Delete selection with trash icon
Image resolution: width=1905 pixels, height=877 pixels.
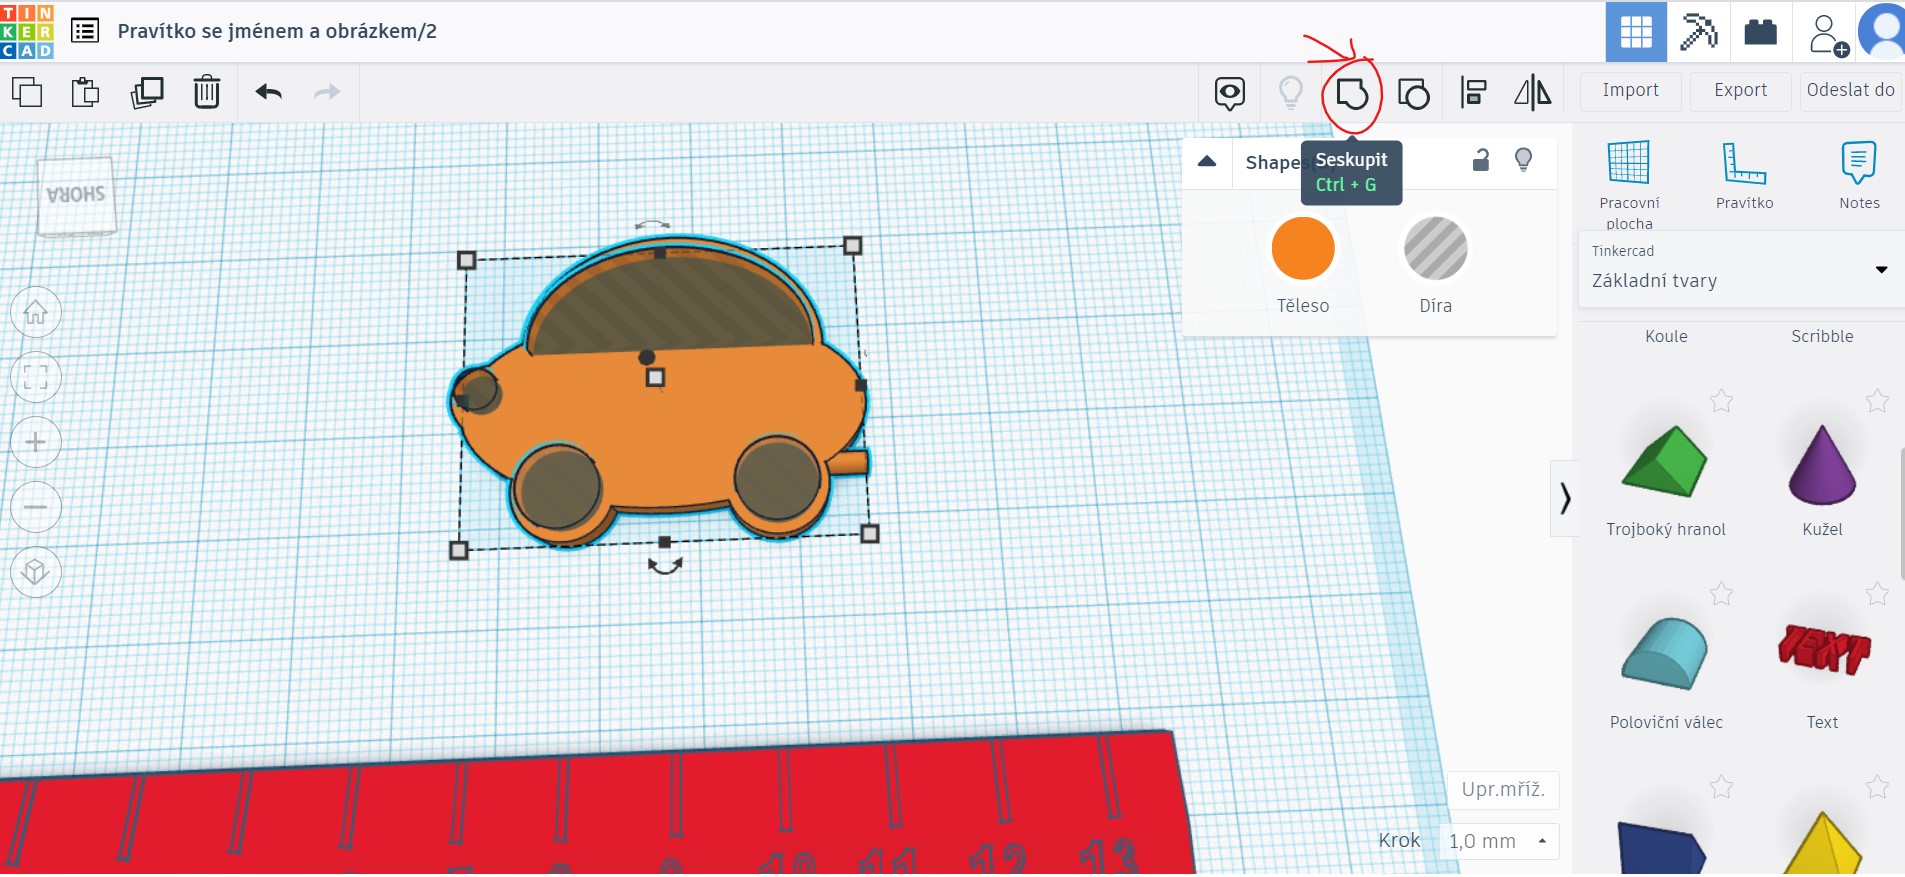click(207, 92)
